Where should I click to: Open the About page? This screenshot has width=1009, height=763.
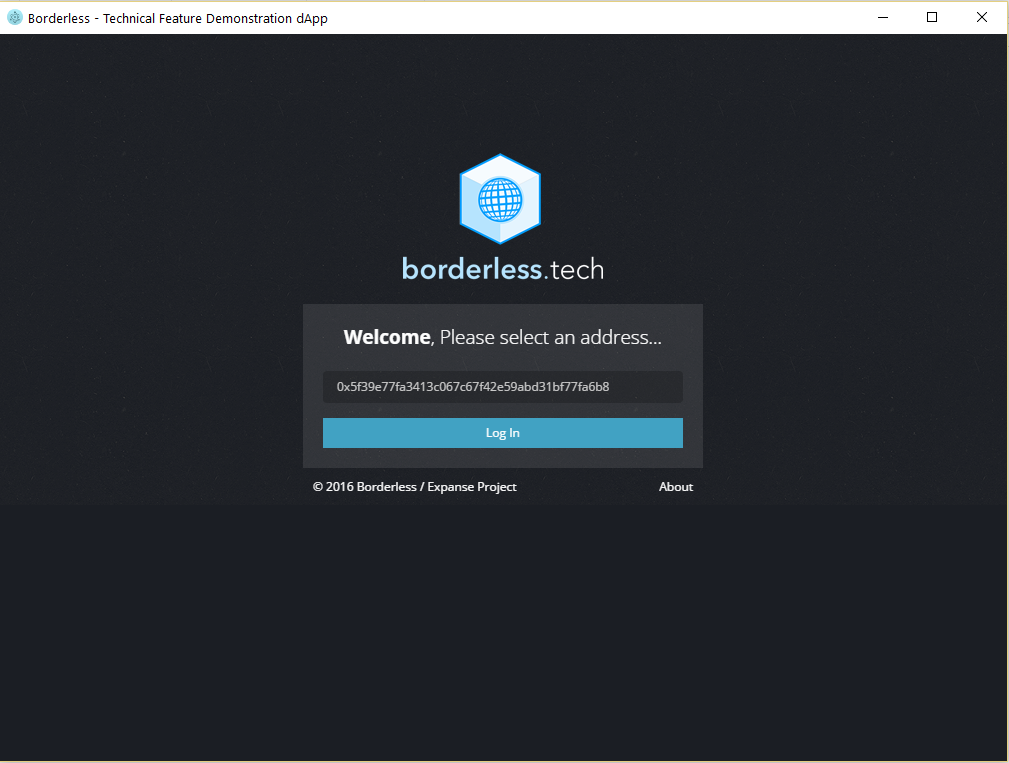point(675,486)
